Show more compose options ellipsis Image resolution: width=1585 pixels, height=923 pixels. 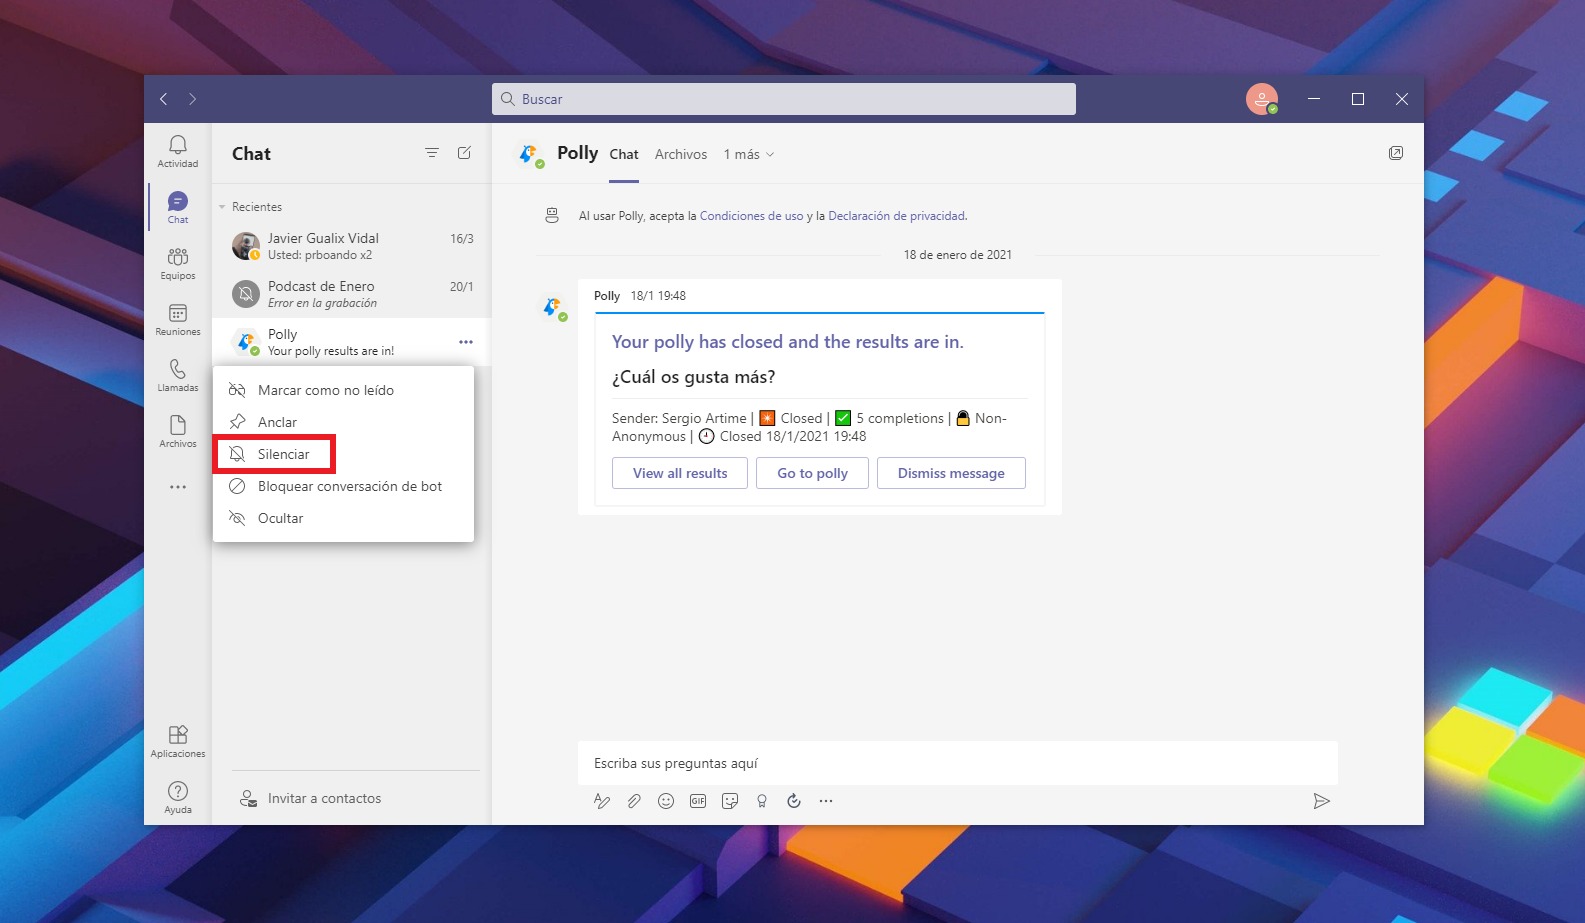click(826, 801)
